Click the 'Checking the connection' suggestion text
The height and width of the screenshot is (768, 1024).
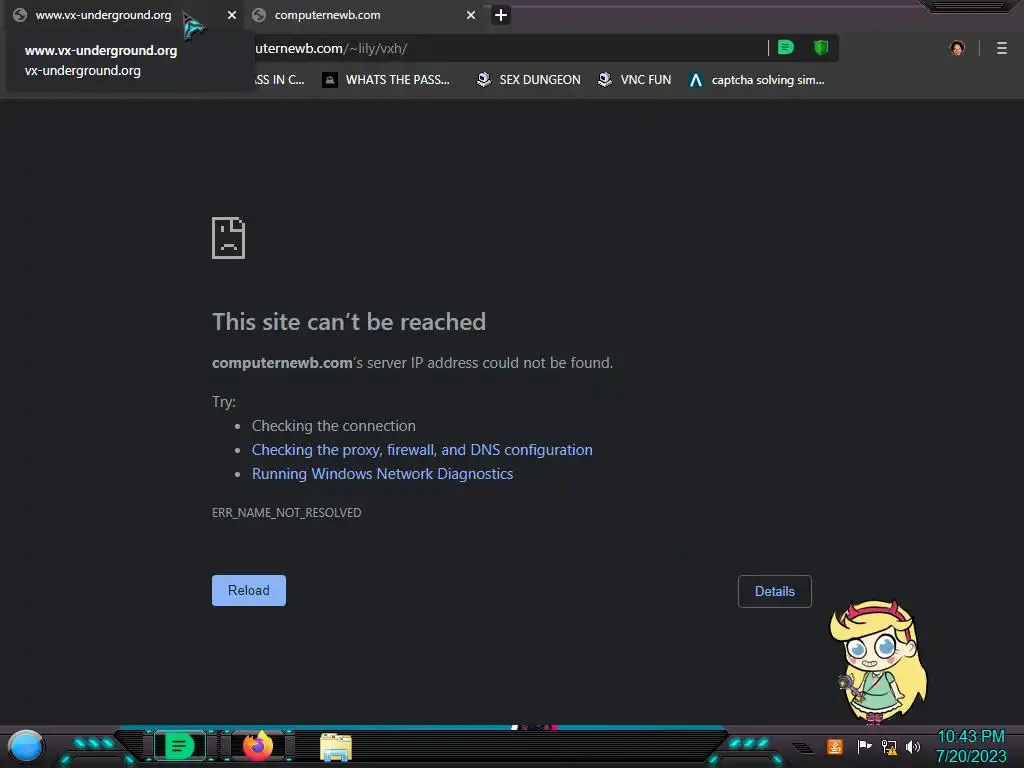[334, 426]
